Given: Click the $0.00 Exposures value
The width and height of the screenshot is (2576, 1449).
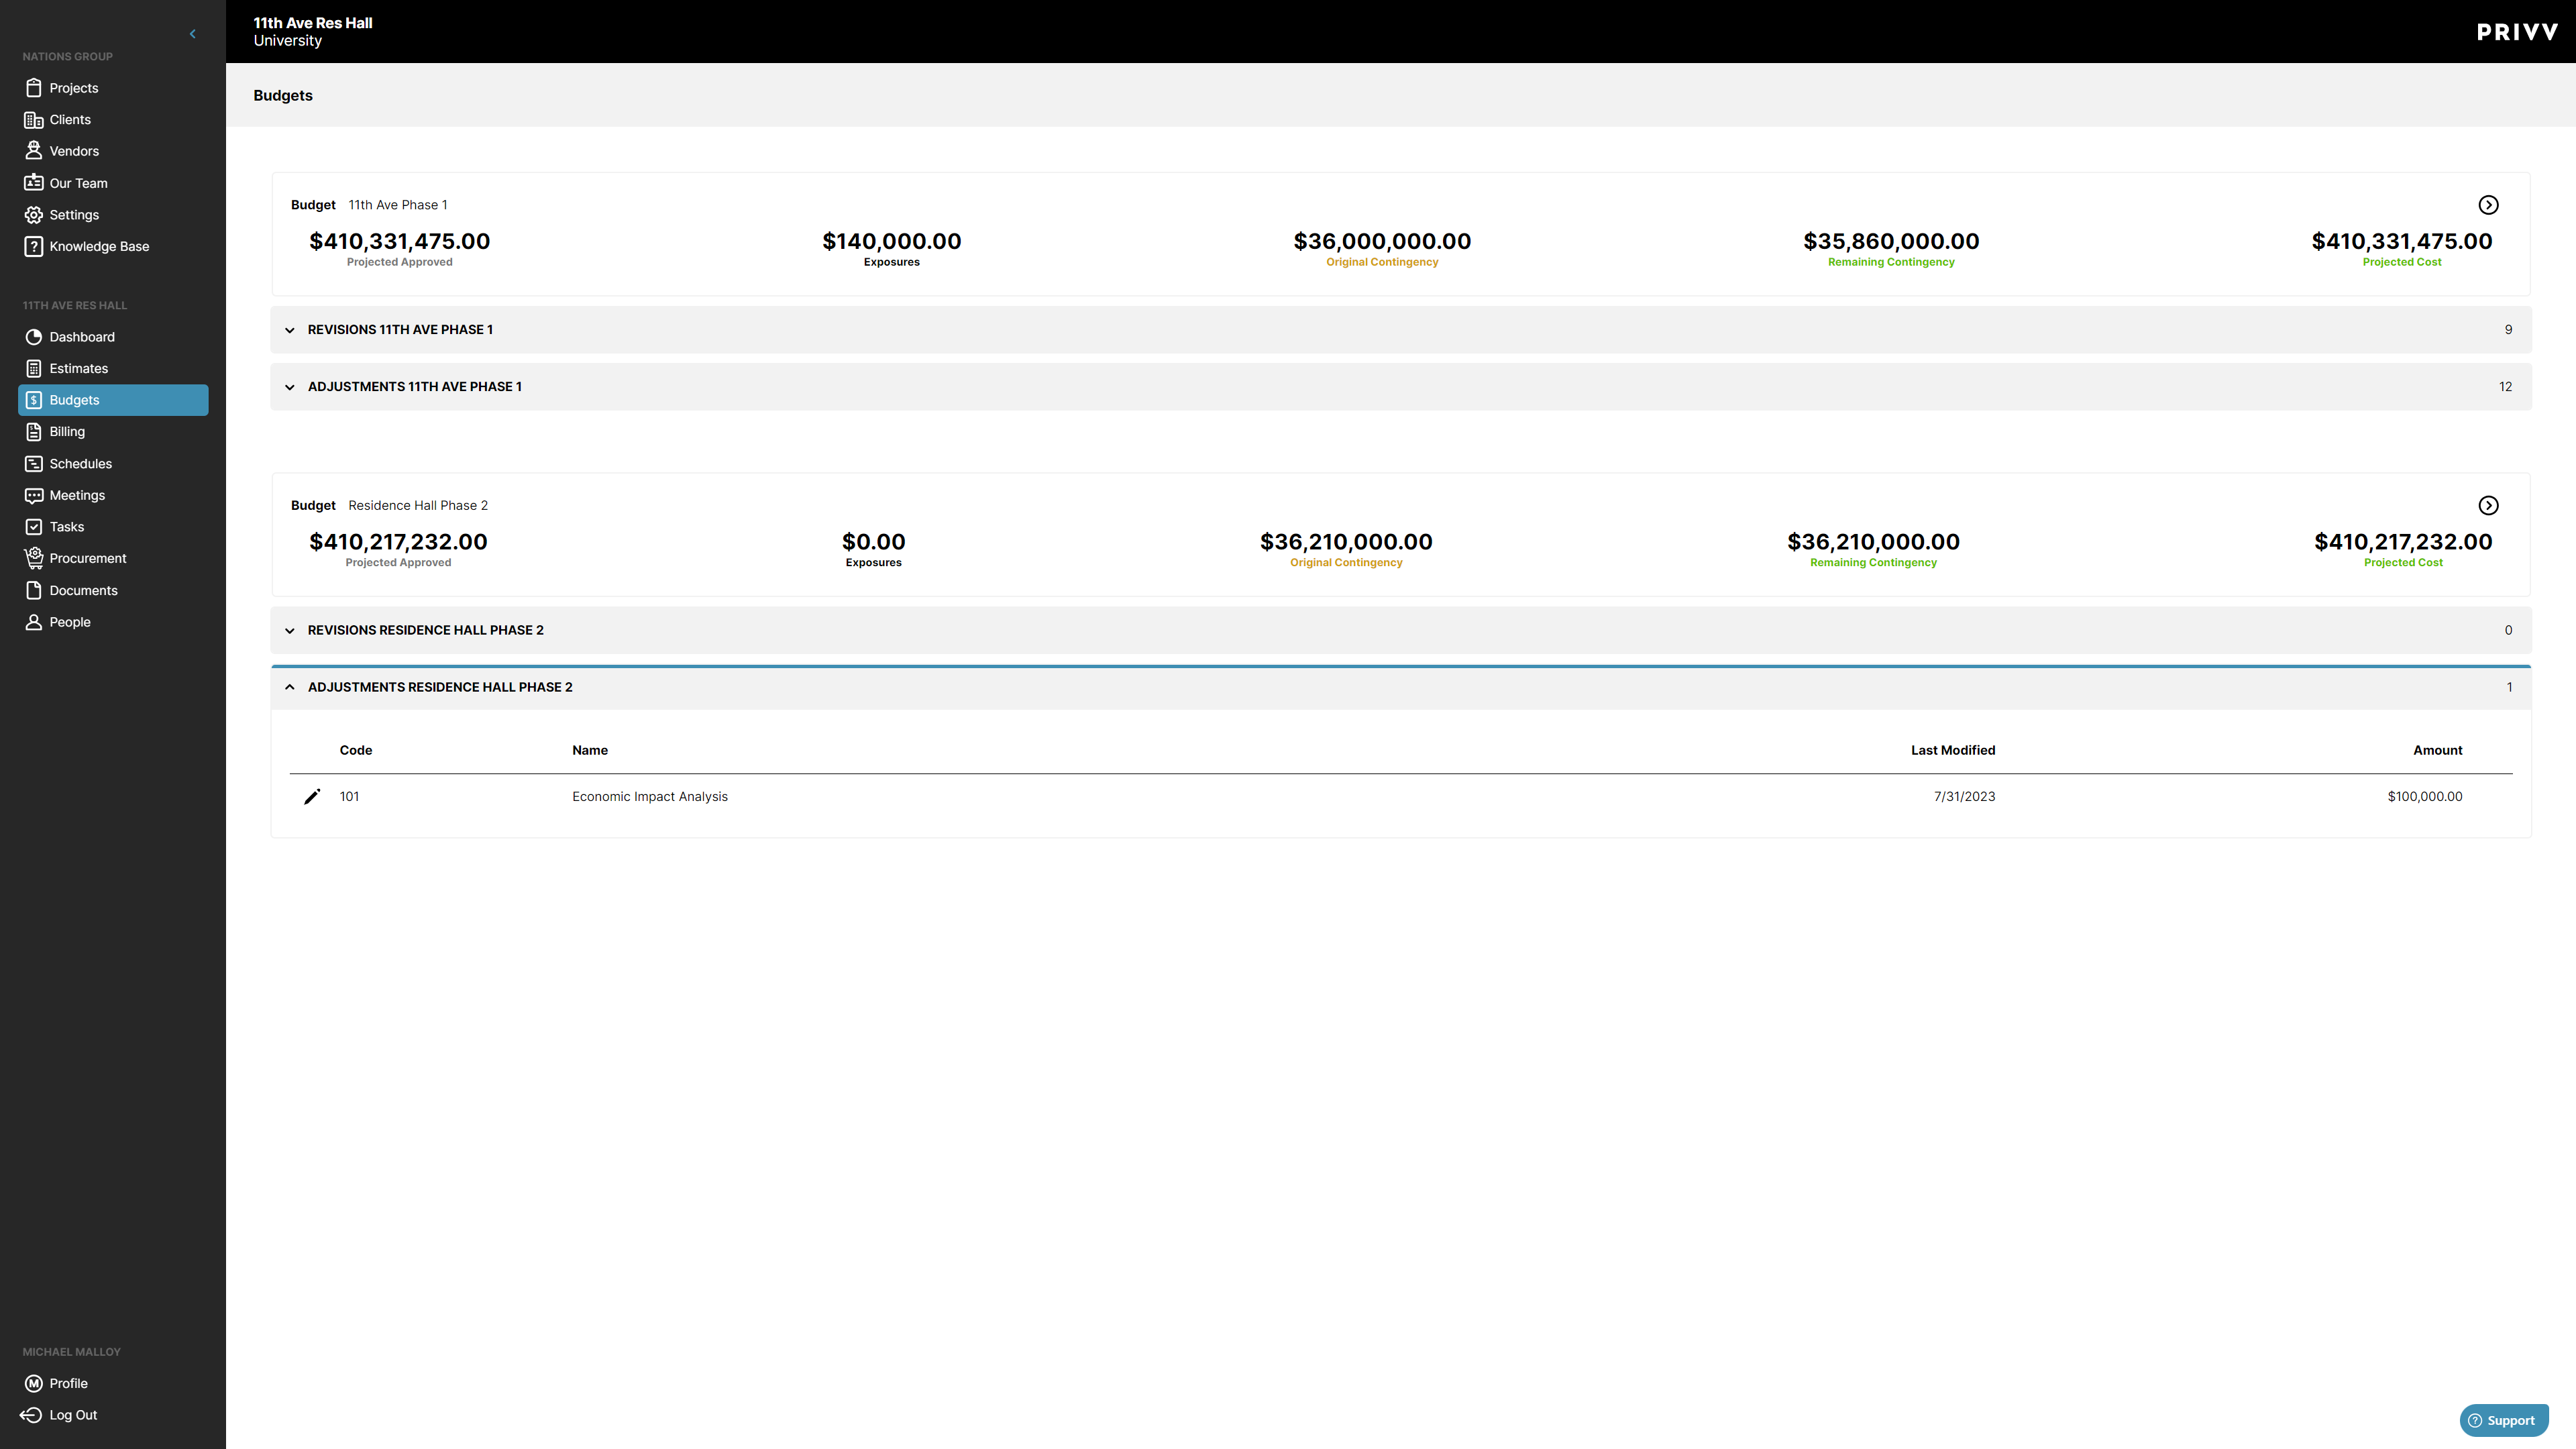Looking at the screenshot, I should click(873, 543).
